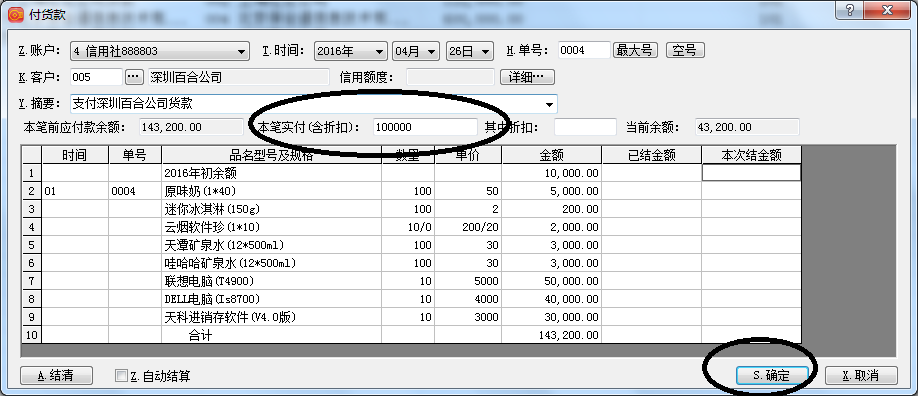This screenshot has width=918, height=396.
Task: Click the 深圳百合公司 customer name field
Action: [239, 77]
